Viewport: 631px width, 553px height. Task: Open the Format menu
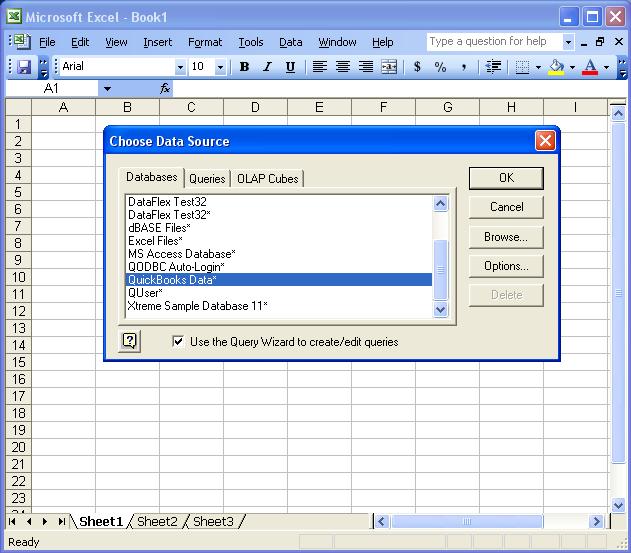(x=205, y=42)
